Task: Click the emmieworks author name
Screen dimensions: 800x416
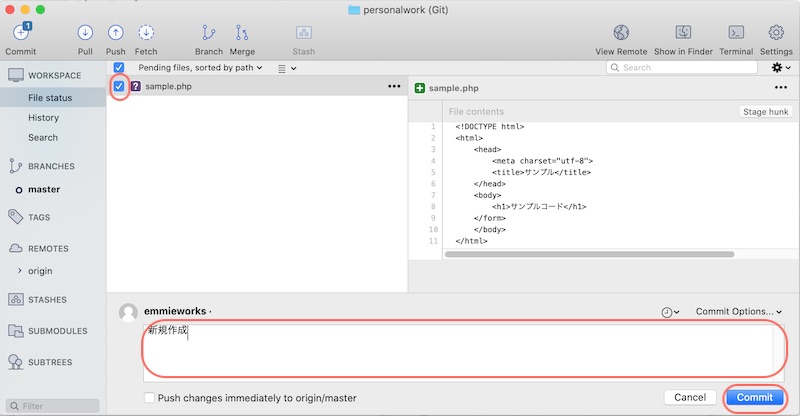Action: tap(175, 311)
